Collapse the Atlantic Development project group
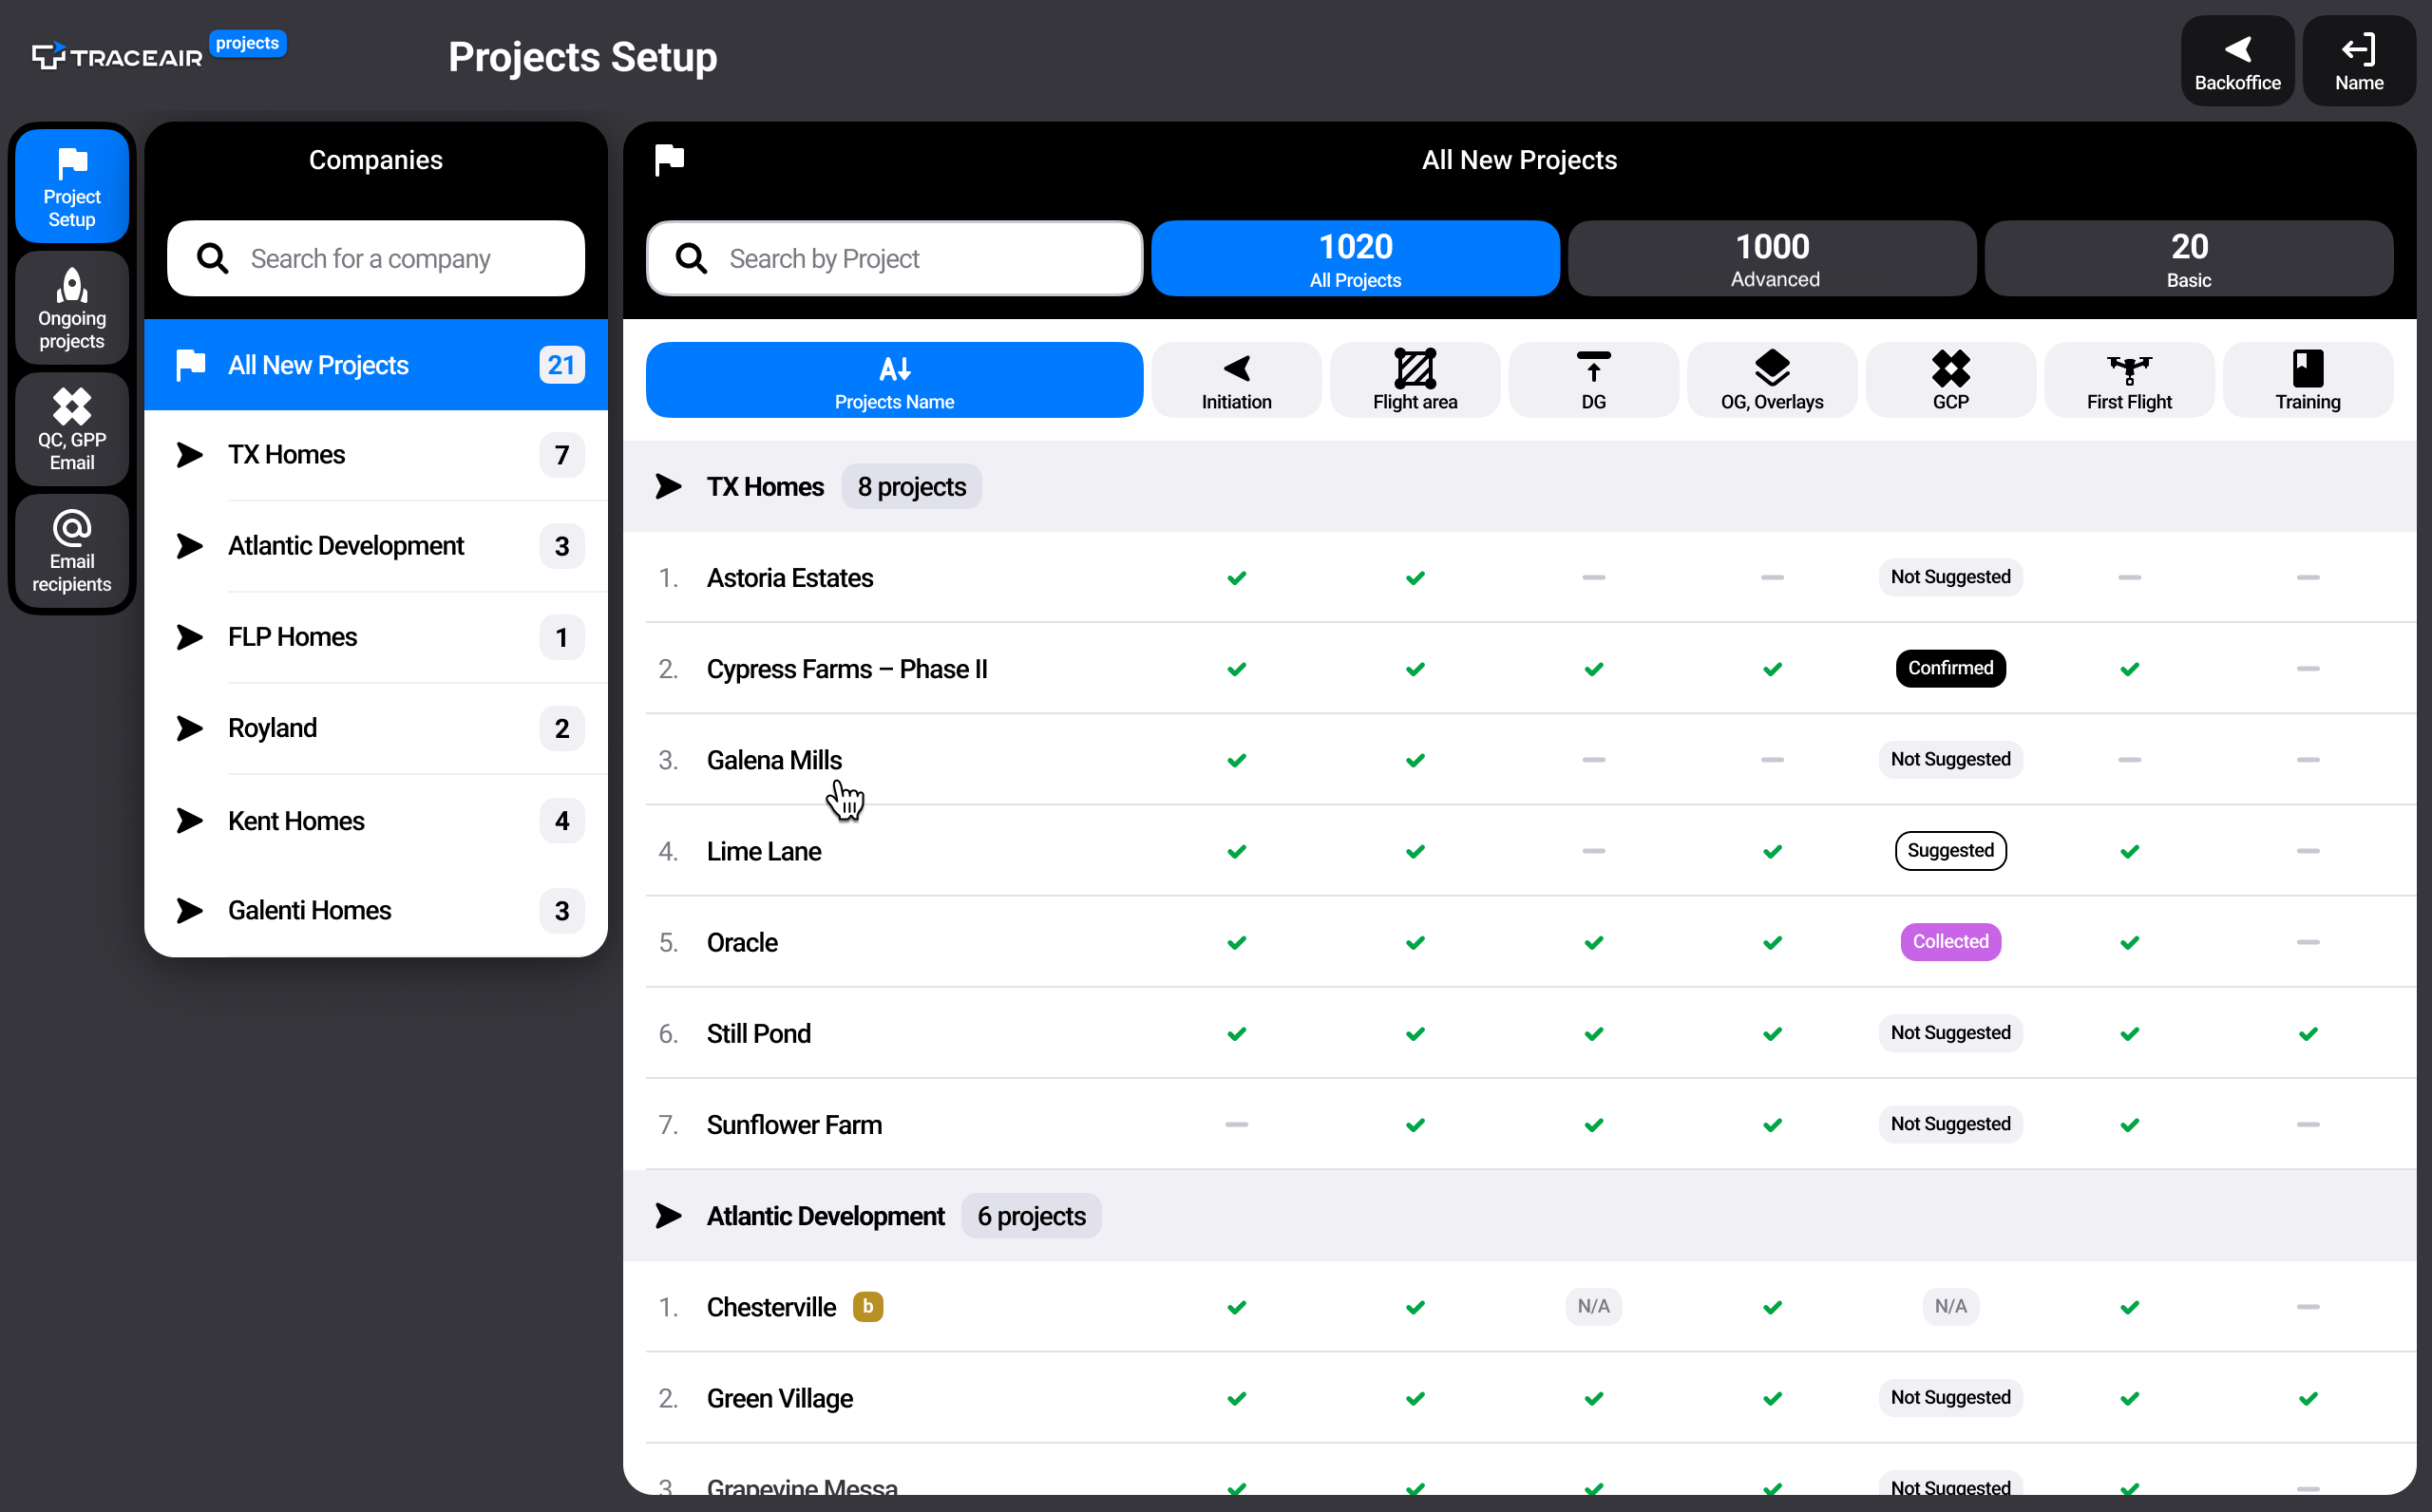Screen dimensions: 2432x1512 [x=669, y=1216]
